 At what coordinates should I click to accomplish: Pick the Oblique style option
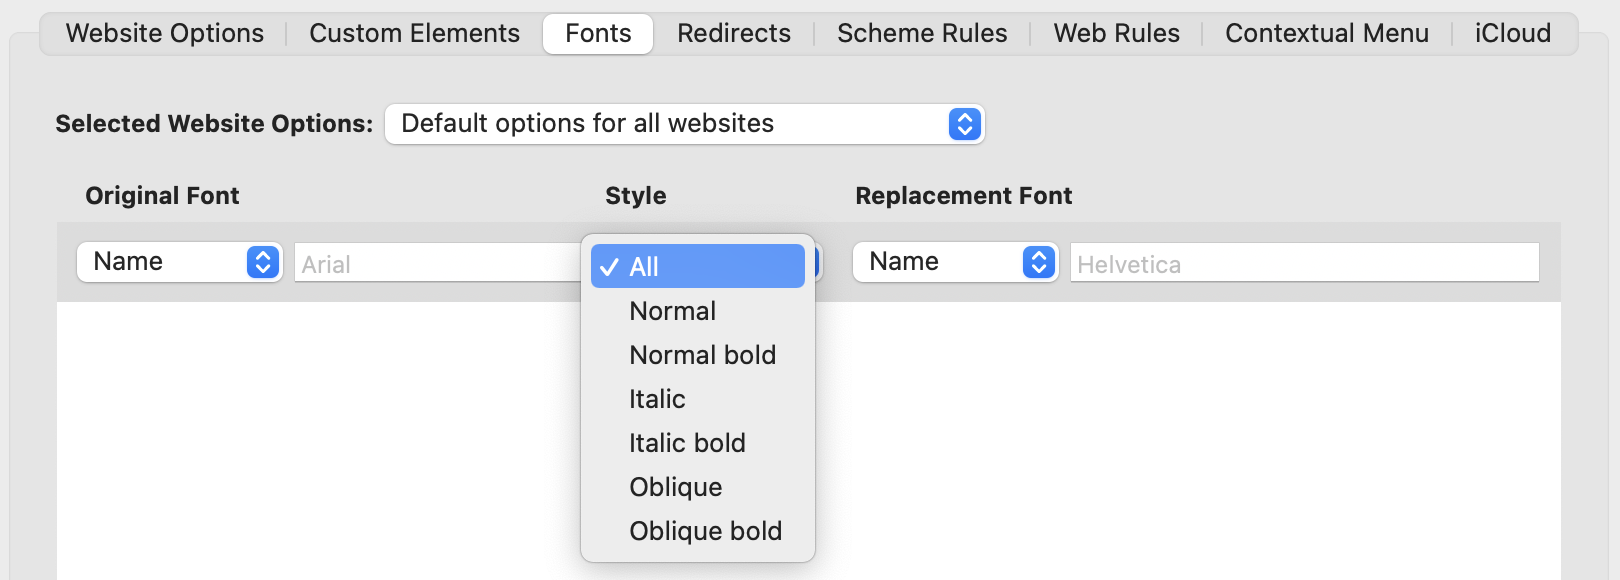(675, 487)
